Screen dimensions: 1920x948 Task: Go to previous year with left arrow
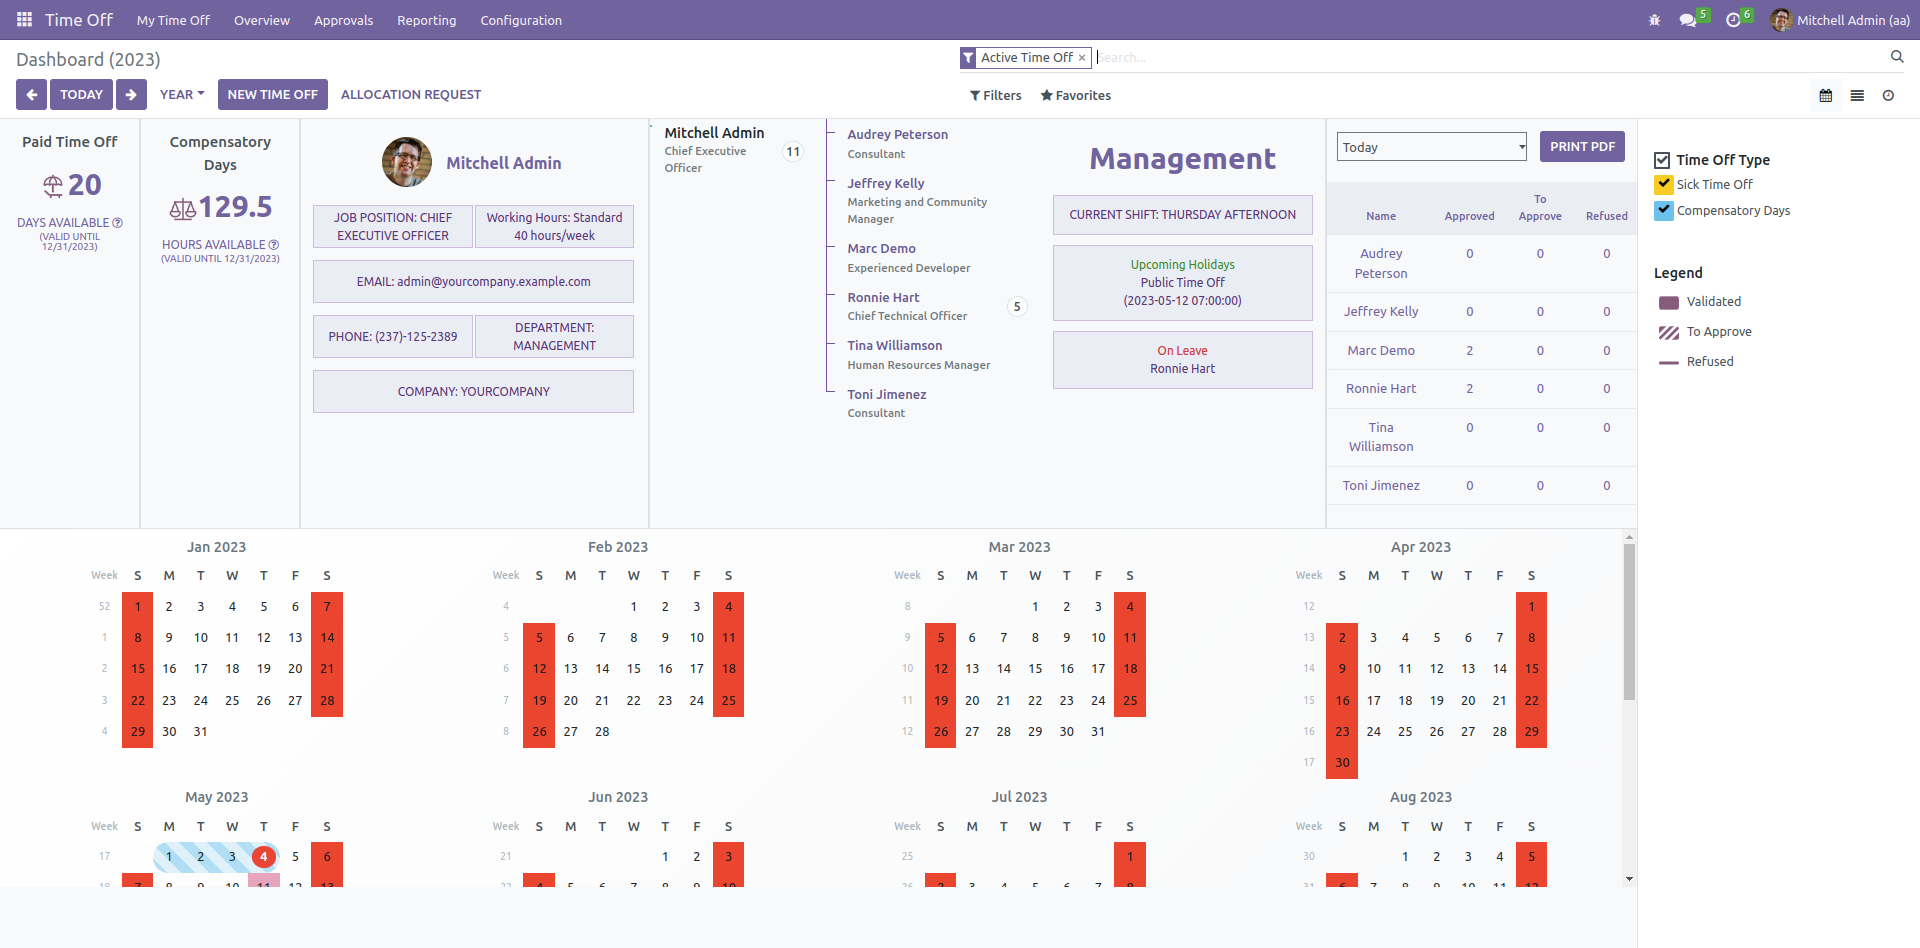31,95
